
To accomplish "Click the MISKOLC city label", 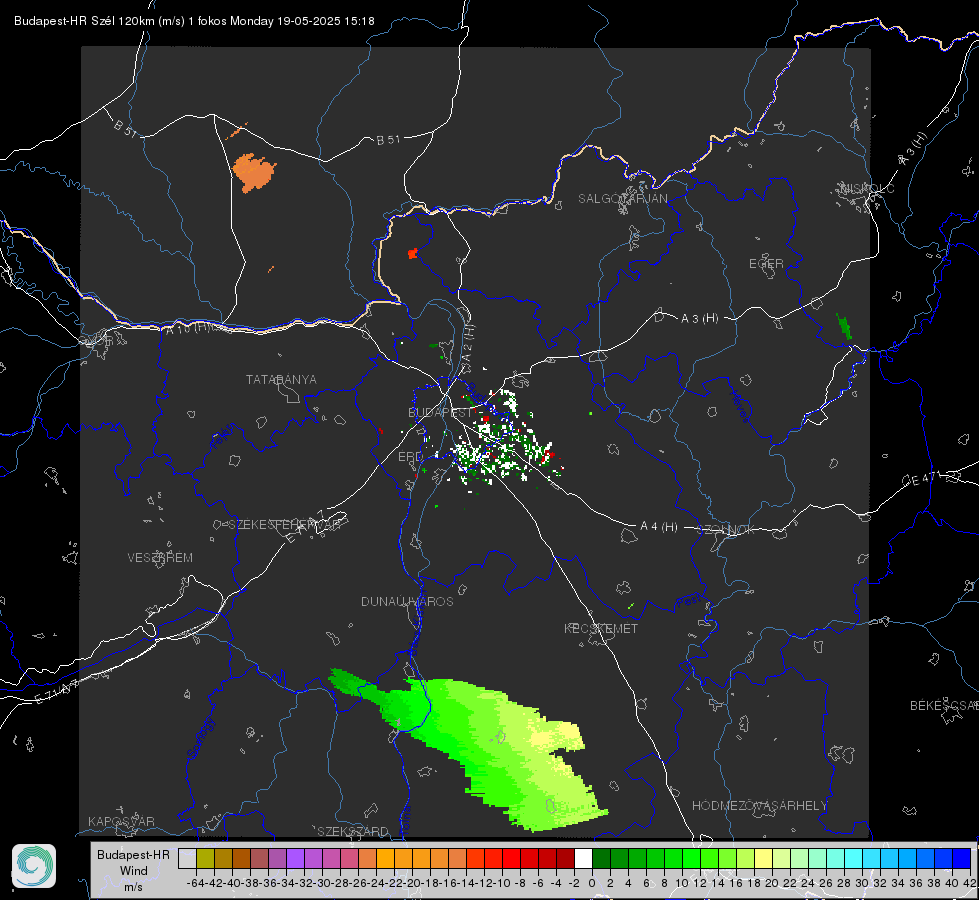I will [867, 189].
